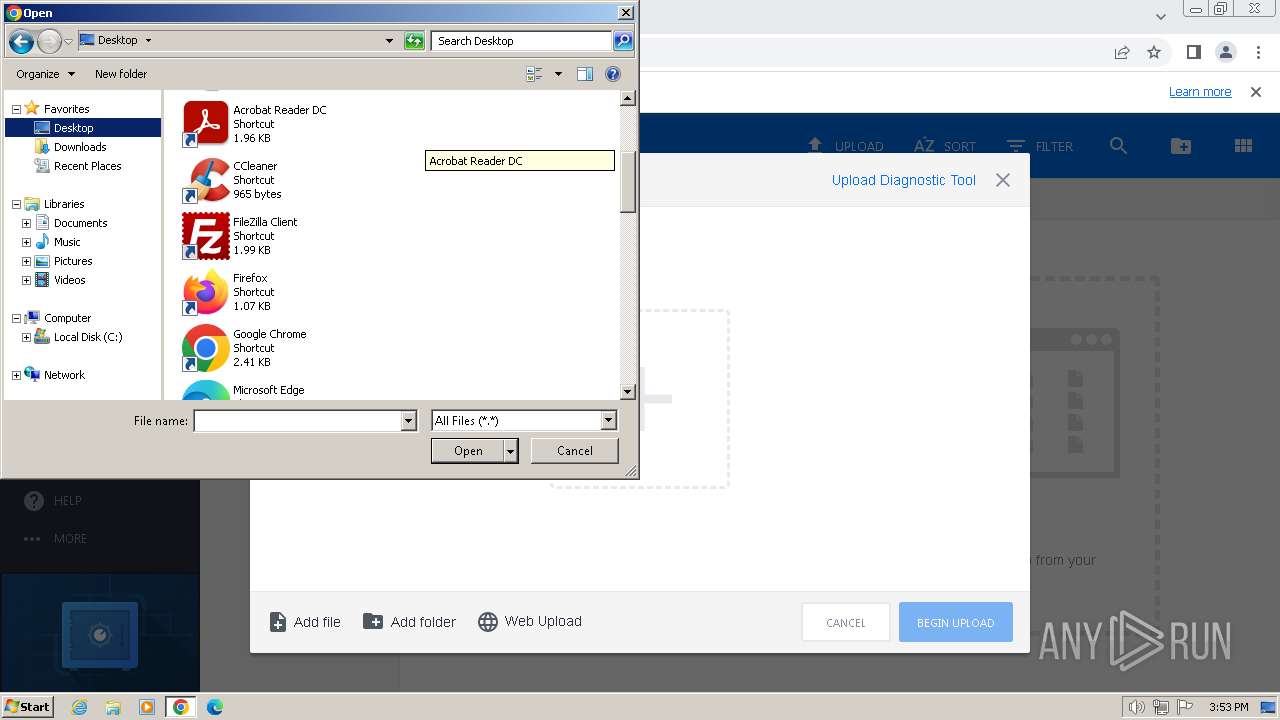Click the Add file icon
This screenshot has height=720, width=1280.
(x=278, y=622)
